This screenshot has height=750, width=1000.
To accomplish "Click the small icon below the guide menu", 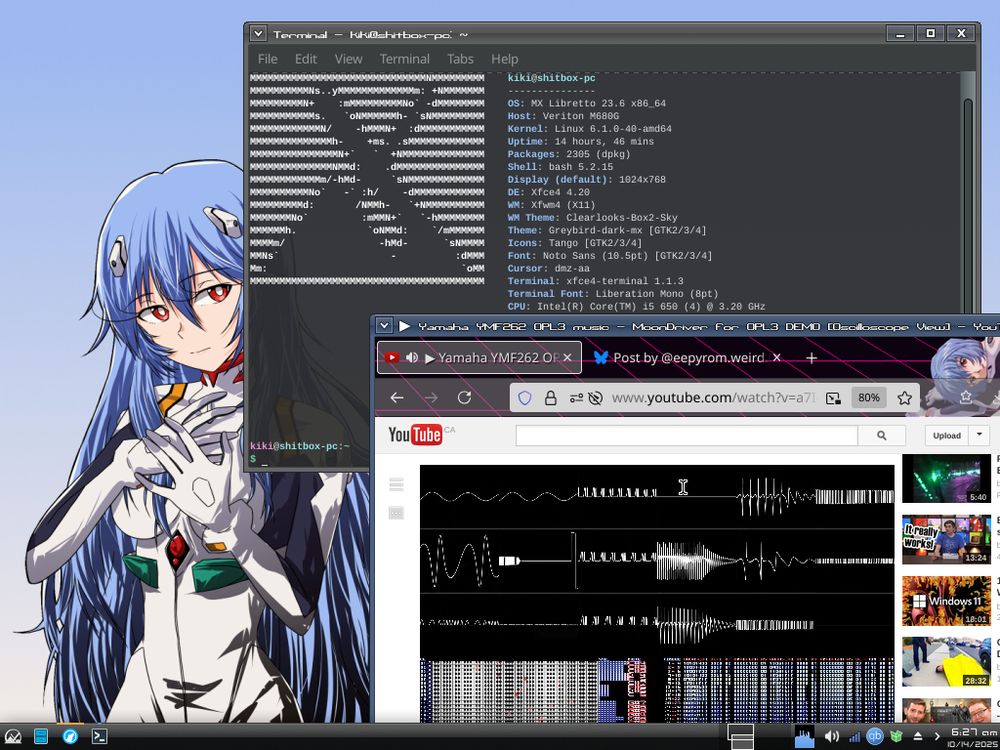I will tap(396, 513).
